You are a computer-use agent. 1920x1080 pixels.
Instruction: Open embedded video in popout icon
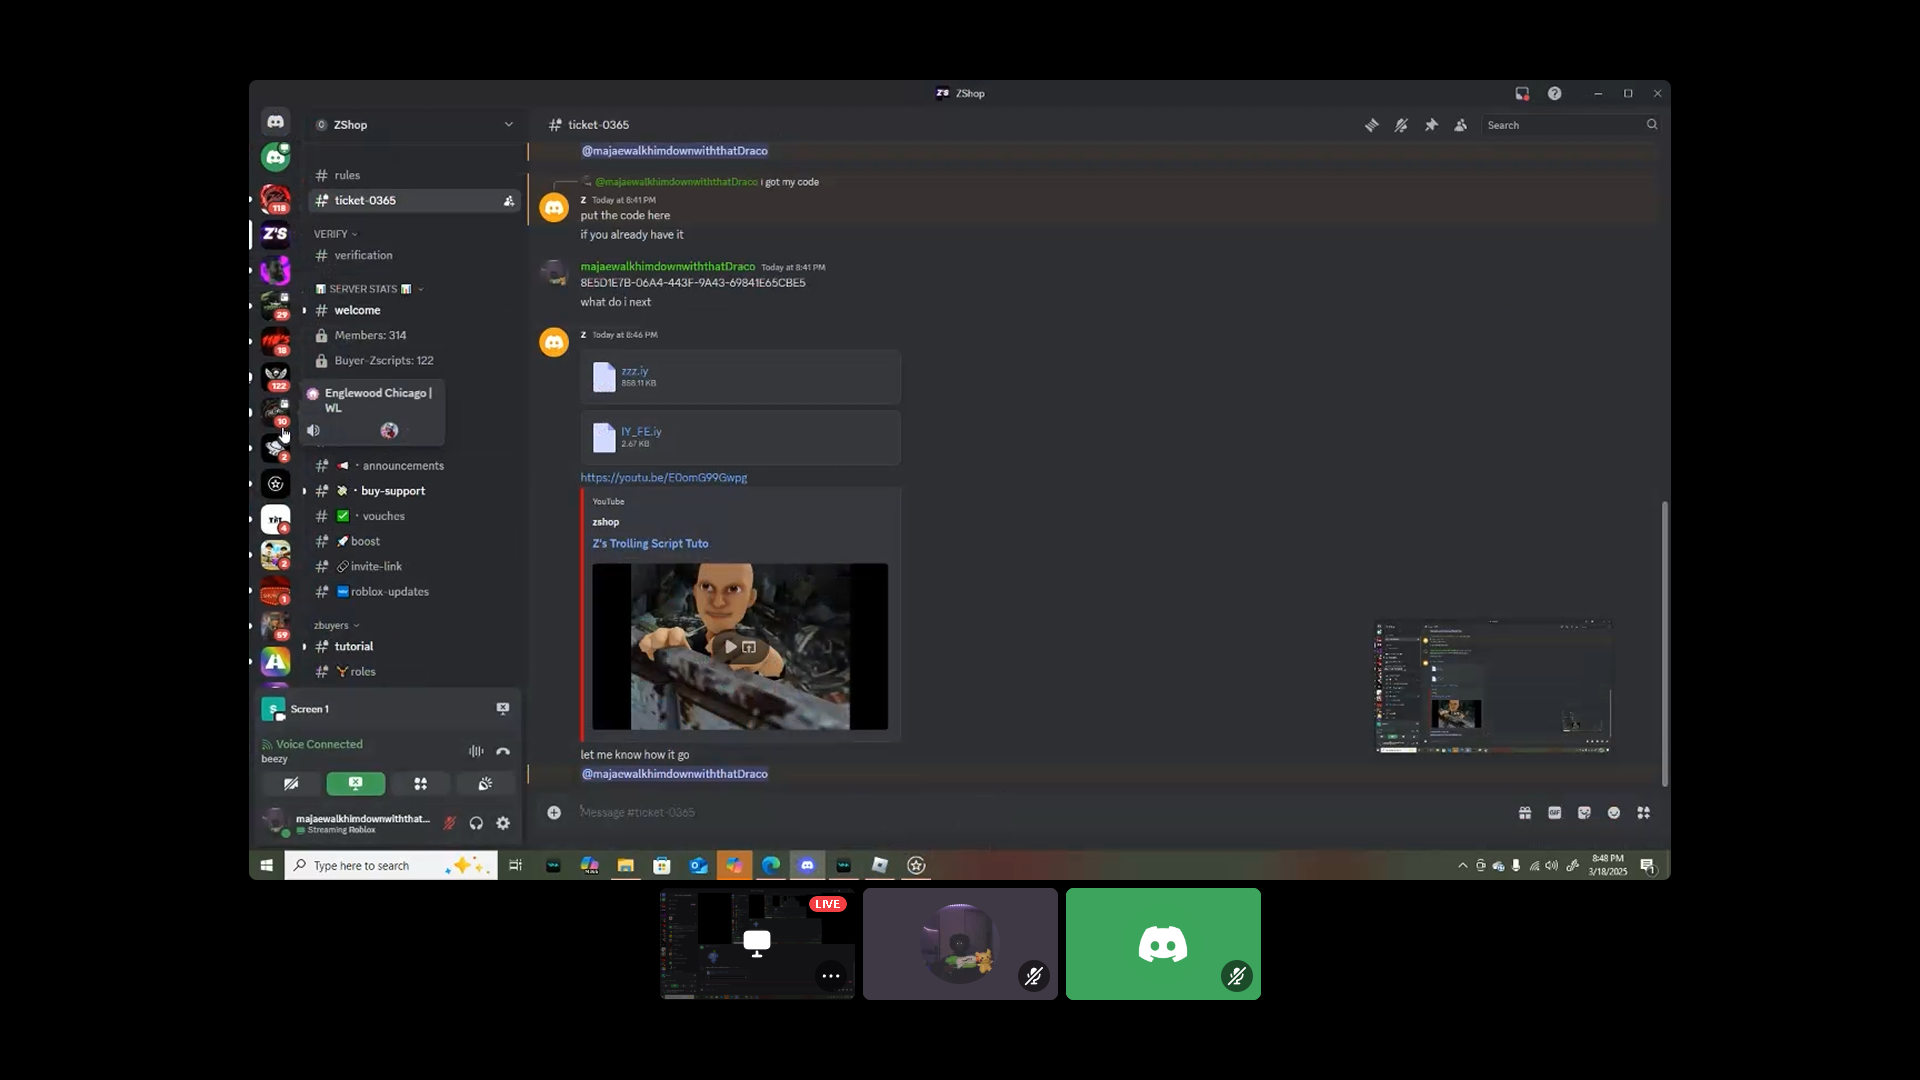(x=749, y=647)
